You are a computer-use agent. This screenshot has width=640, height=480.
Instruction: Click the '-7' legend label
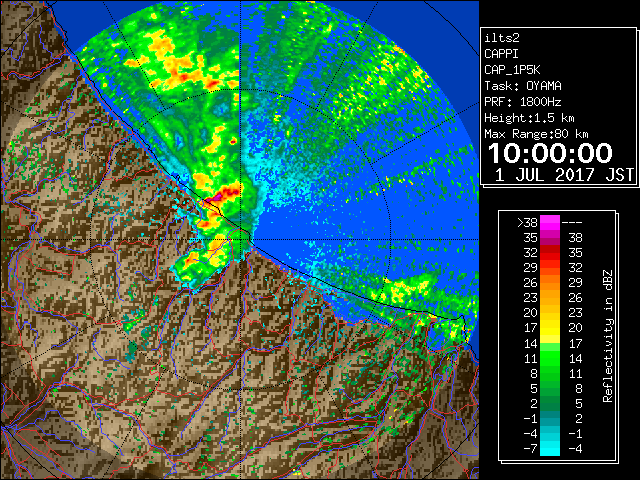[x=530, y=449]
